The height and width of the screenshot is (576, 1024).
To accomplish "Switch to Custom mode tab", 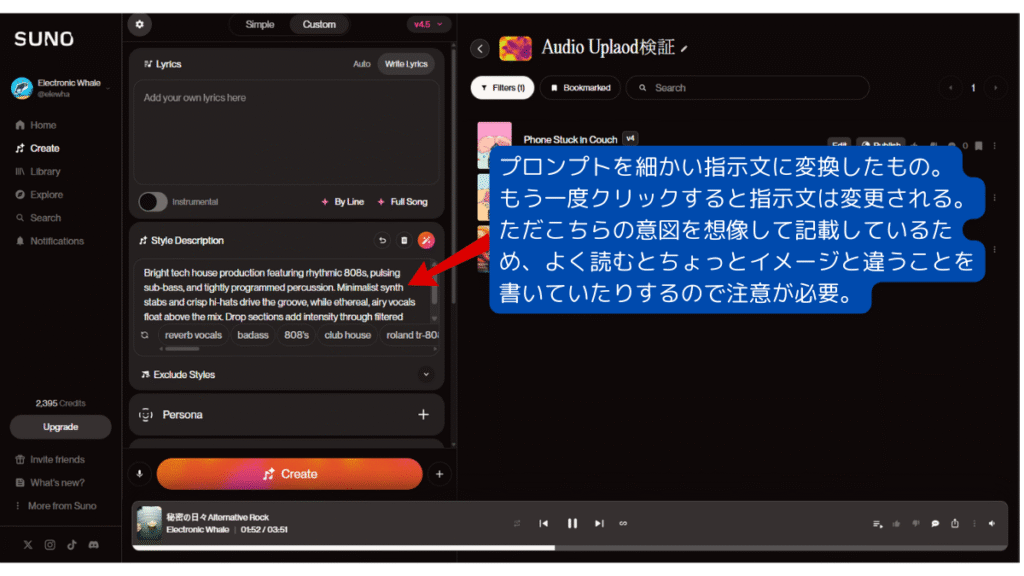I will coord(319,25).
